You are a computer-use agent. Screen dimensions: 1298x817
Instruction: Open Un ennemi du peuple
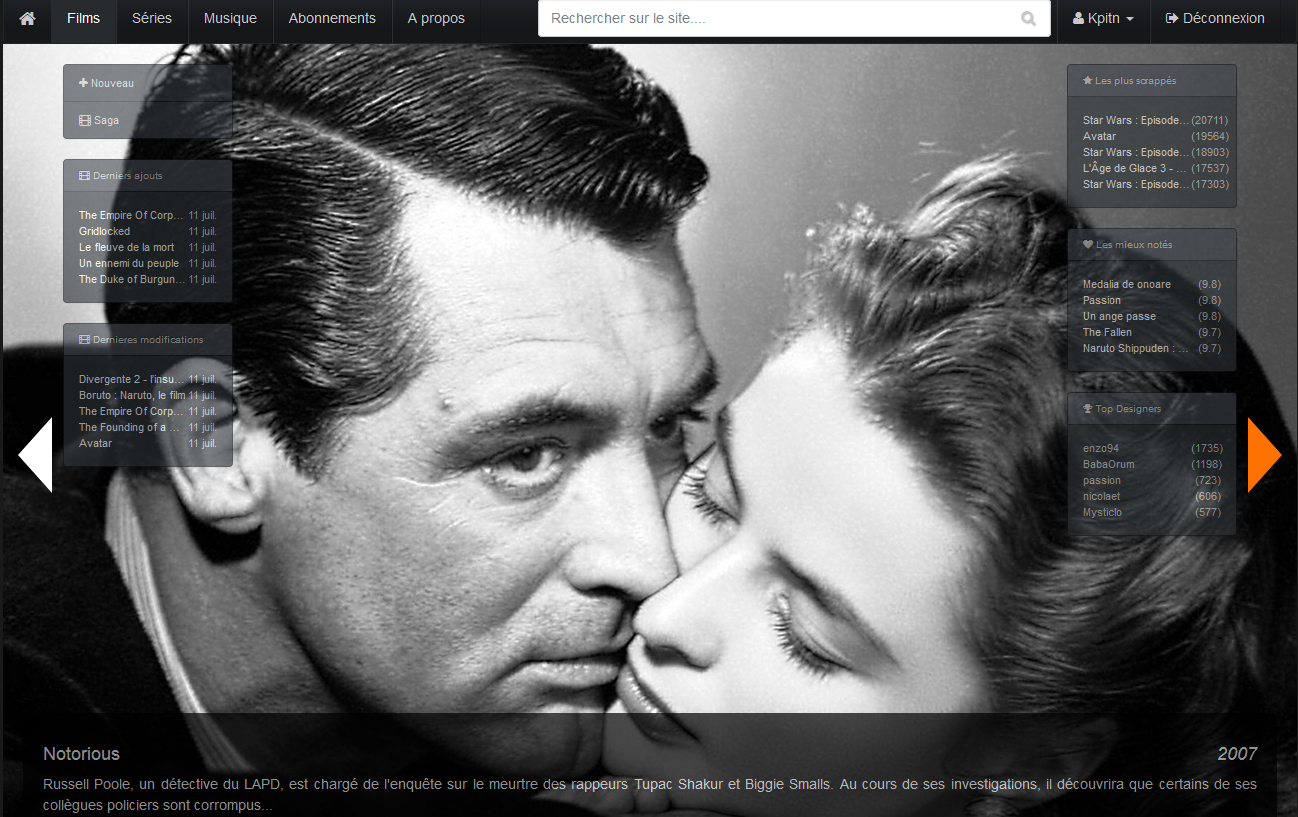point(129,263)
